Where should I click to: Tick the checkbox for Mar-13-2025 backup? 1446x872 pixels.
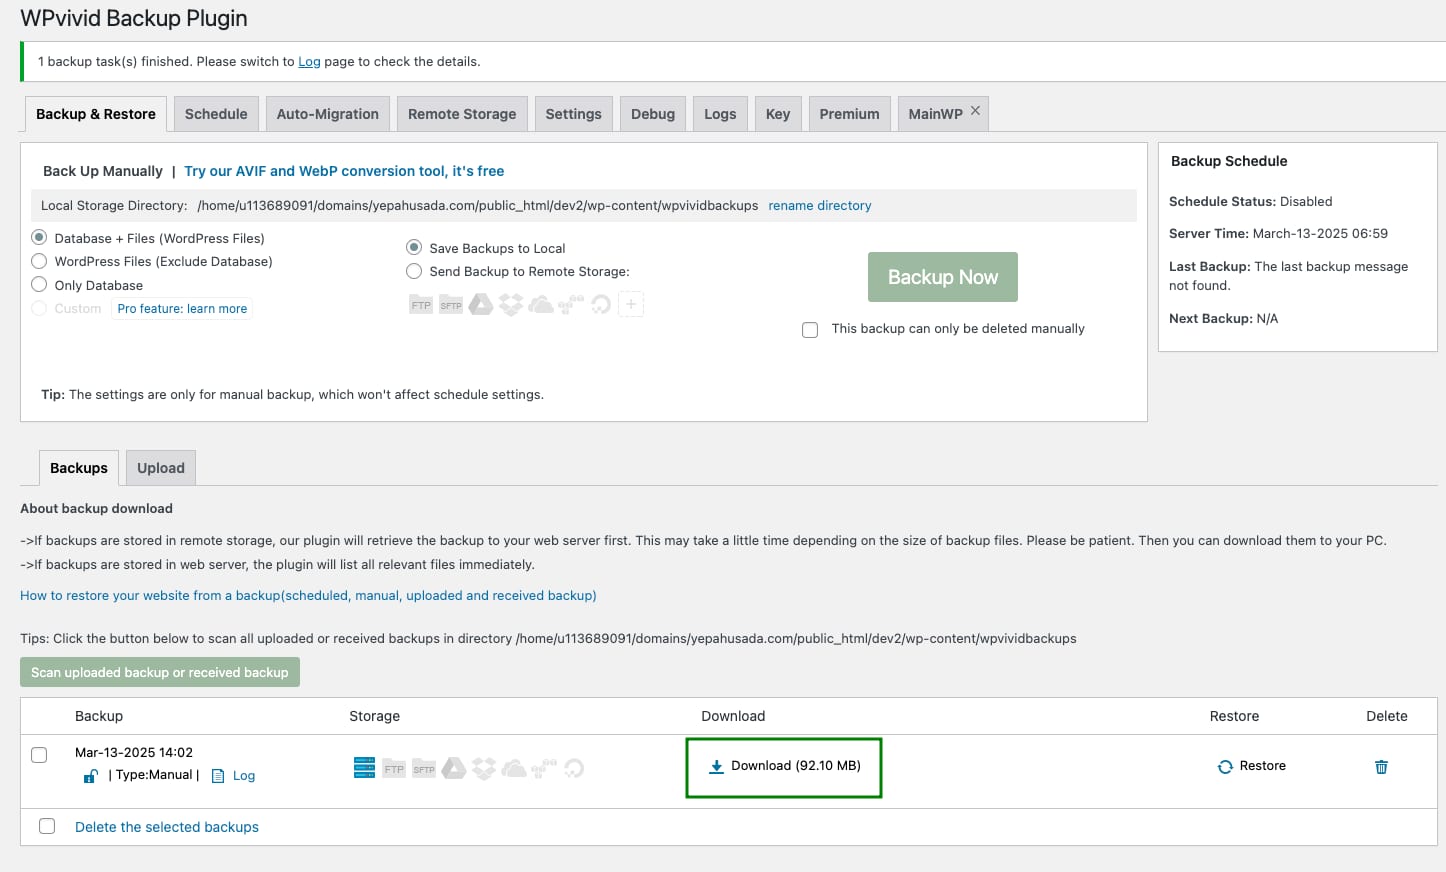click(x=39, y=755)
